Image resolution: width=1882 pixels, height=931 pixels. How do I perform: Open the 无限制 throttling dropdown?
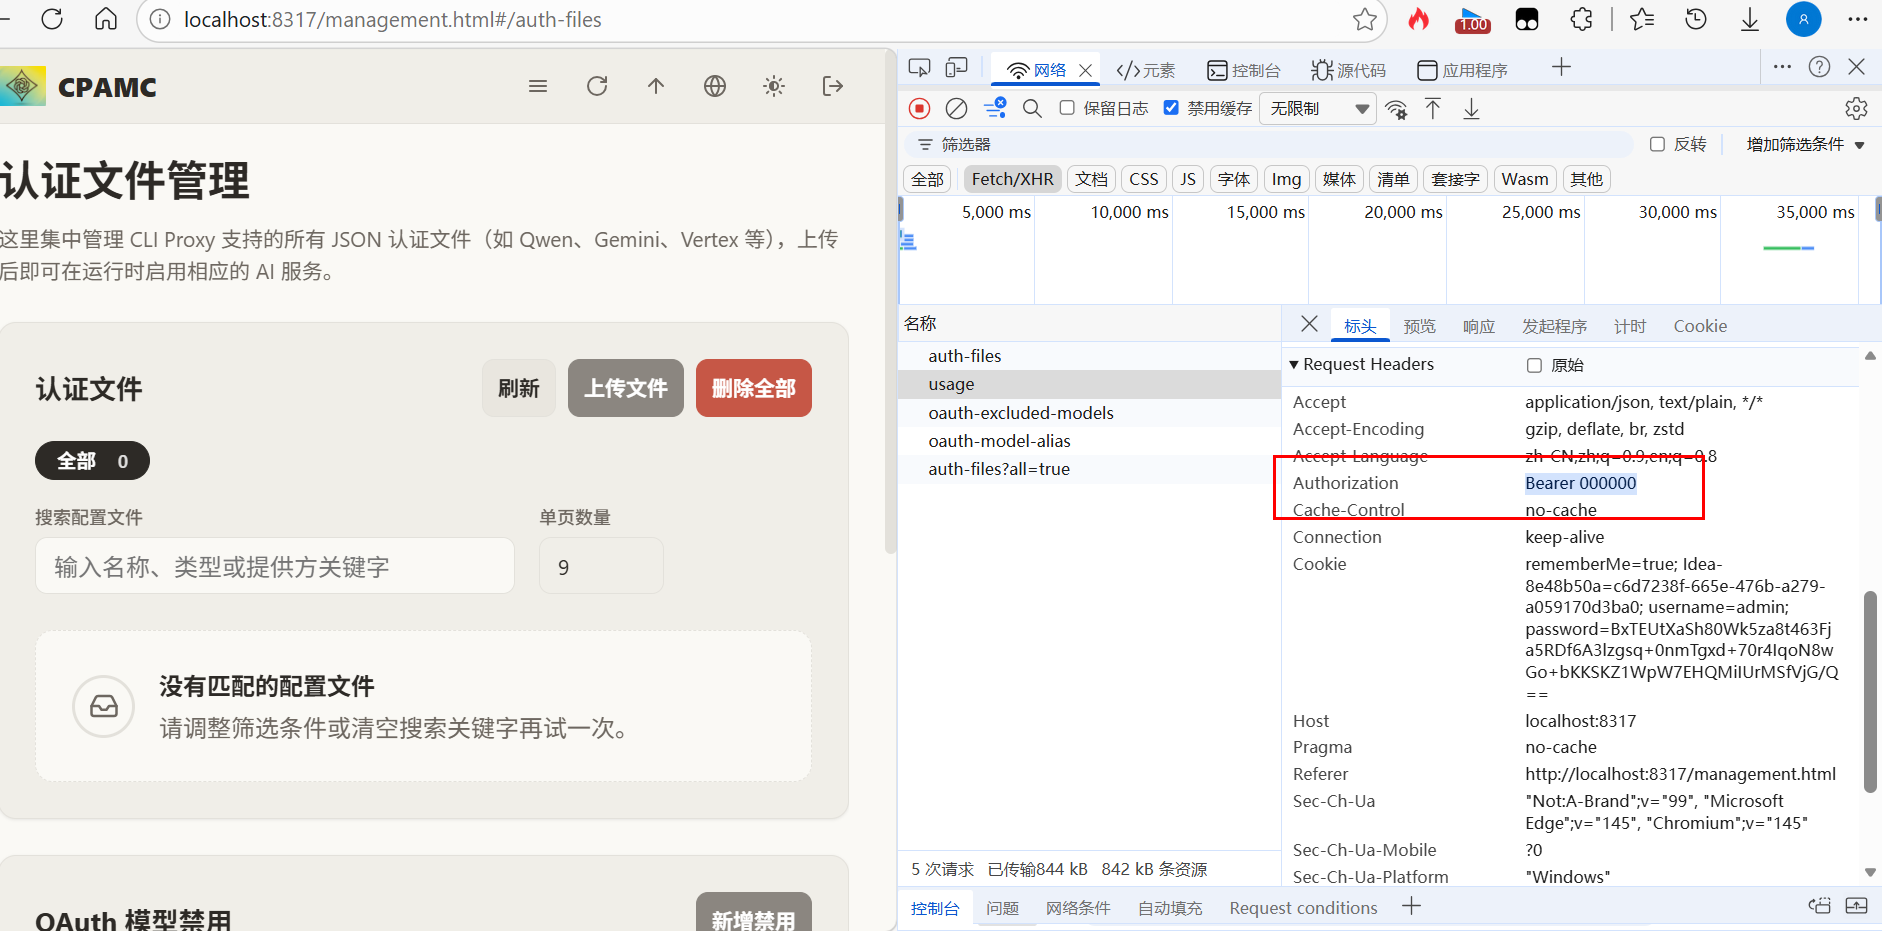click(x=1318, y=108)
